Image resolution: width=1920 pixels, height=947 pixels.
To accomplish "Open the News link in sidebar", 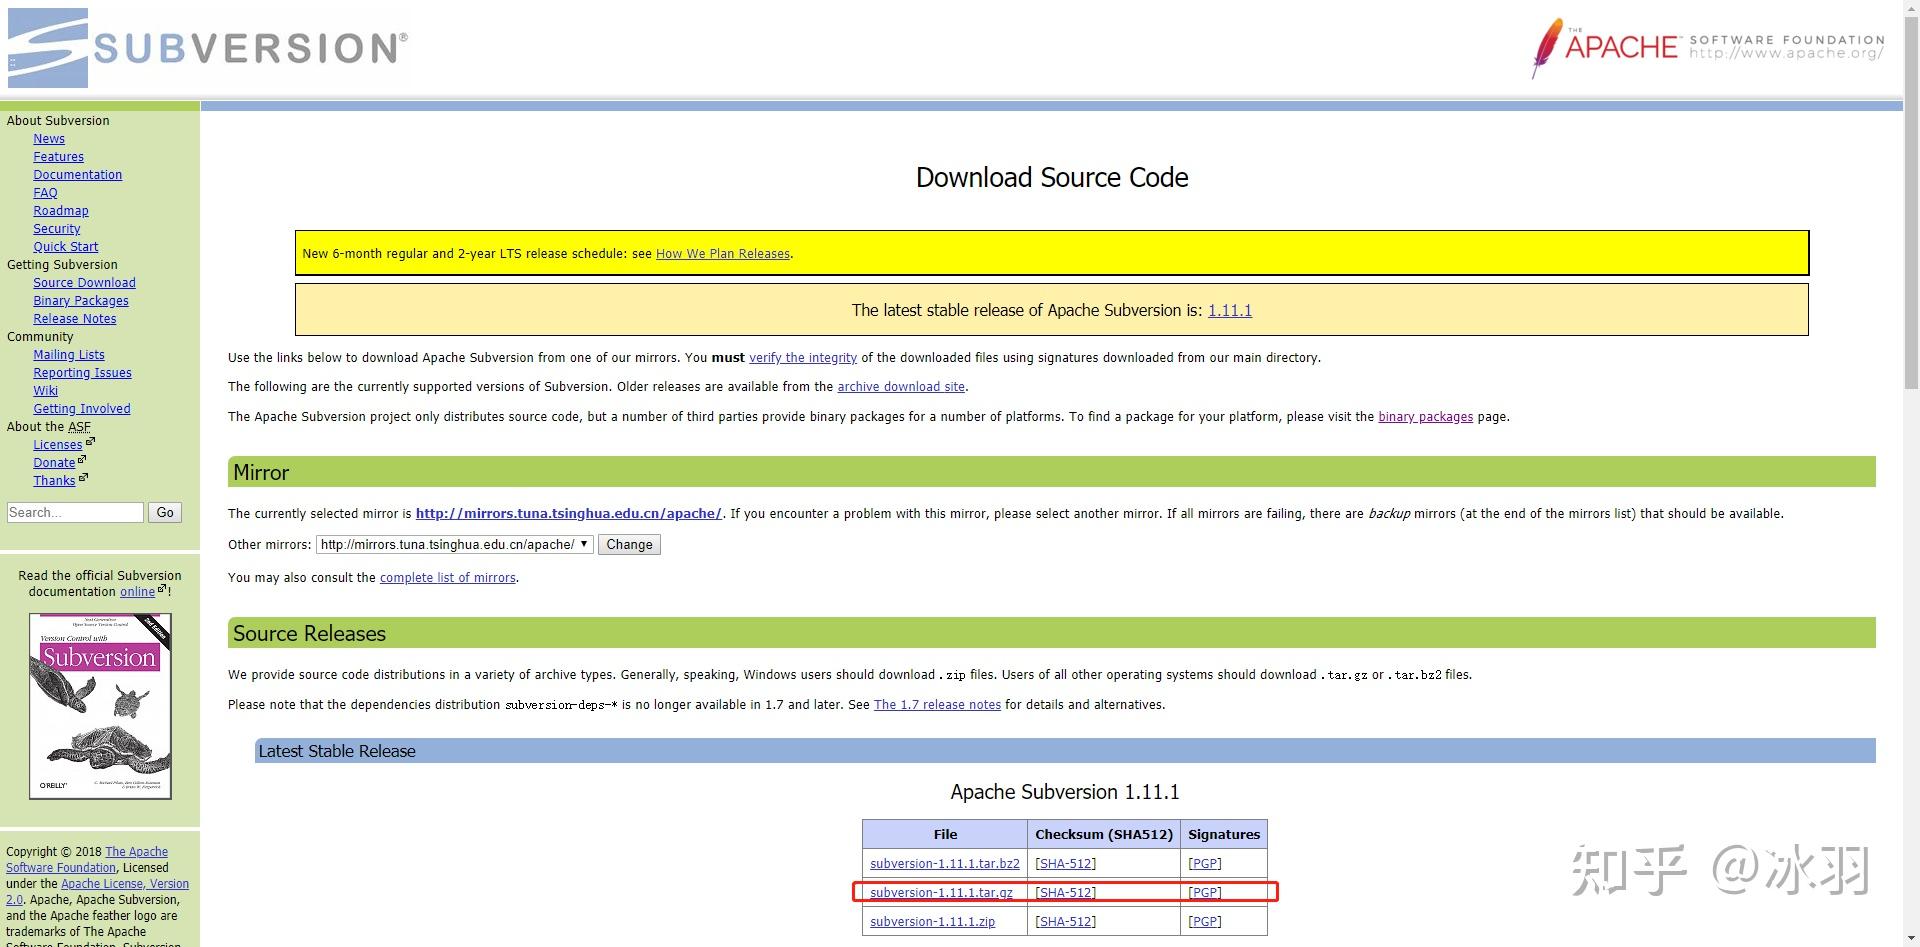I will pyautogui.click(x=49, y=139).
